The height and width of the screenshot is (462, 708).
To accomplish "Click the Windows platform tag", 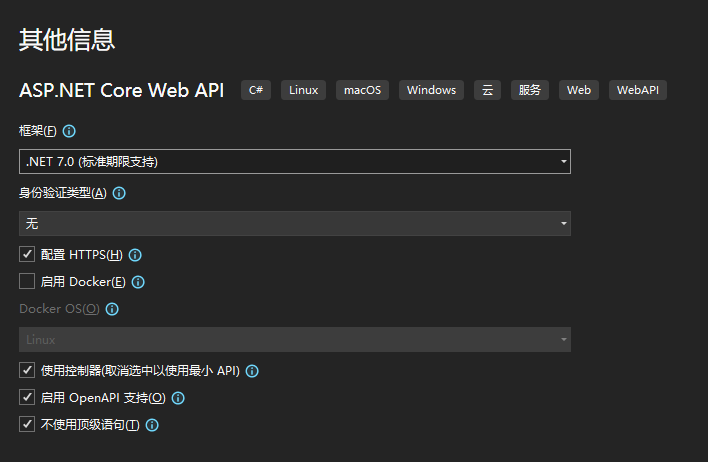I will pyautogui.click(x=432, y=90).
